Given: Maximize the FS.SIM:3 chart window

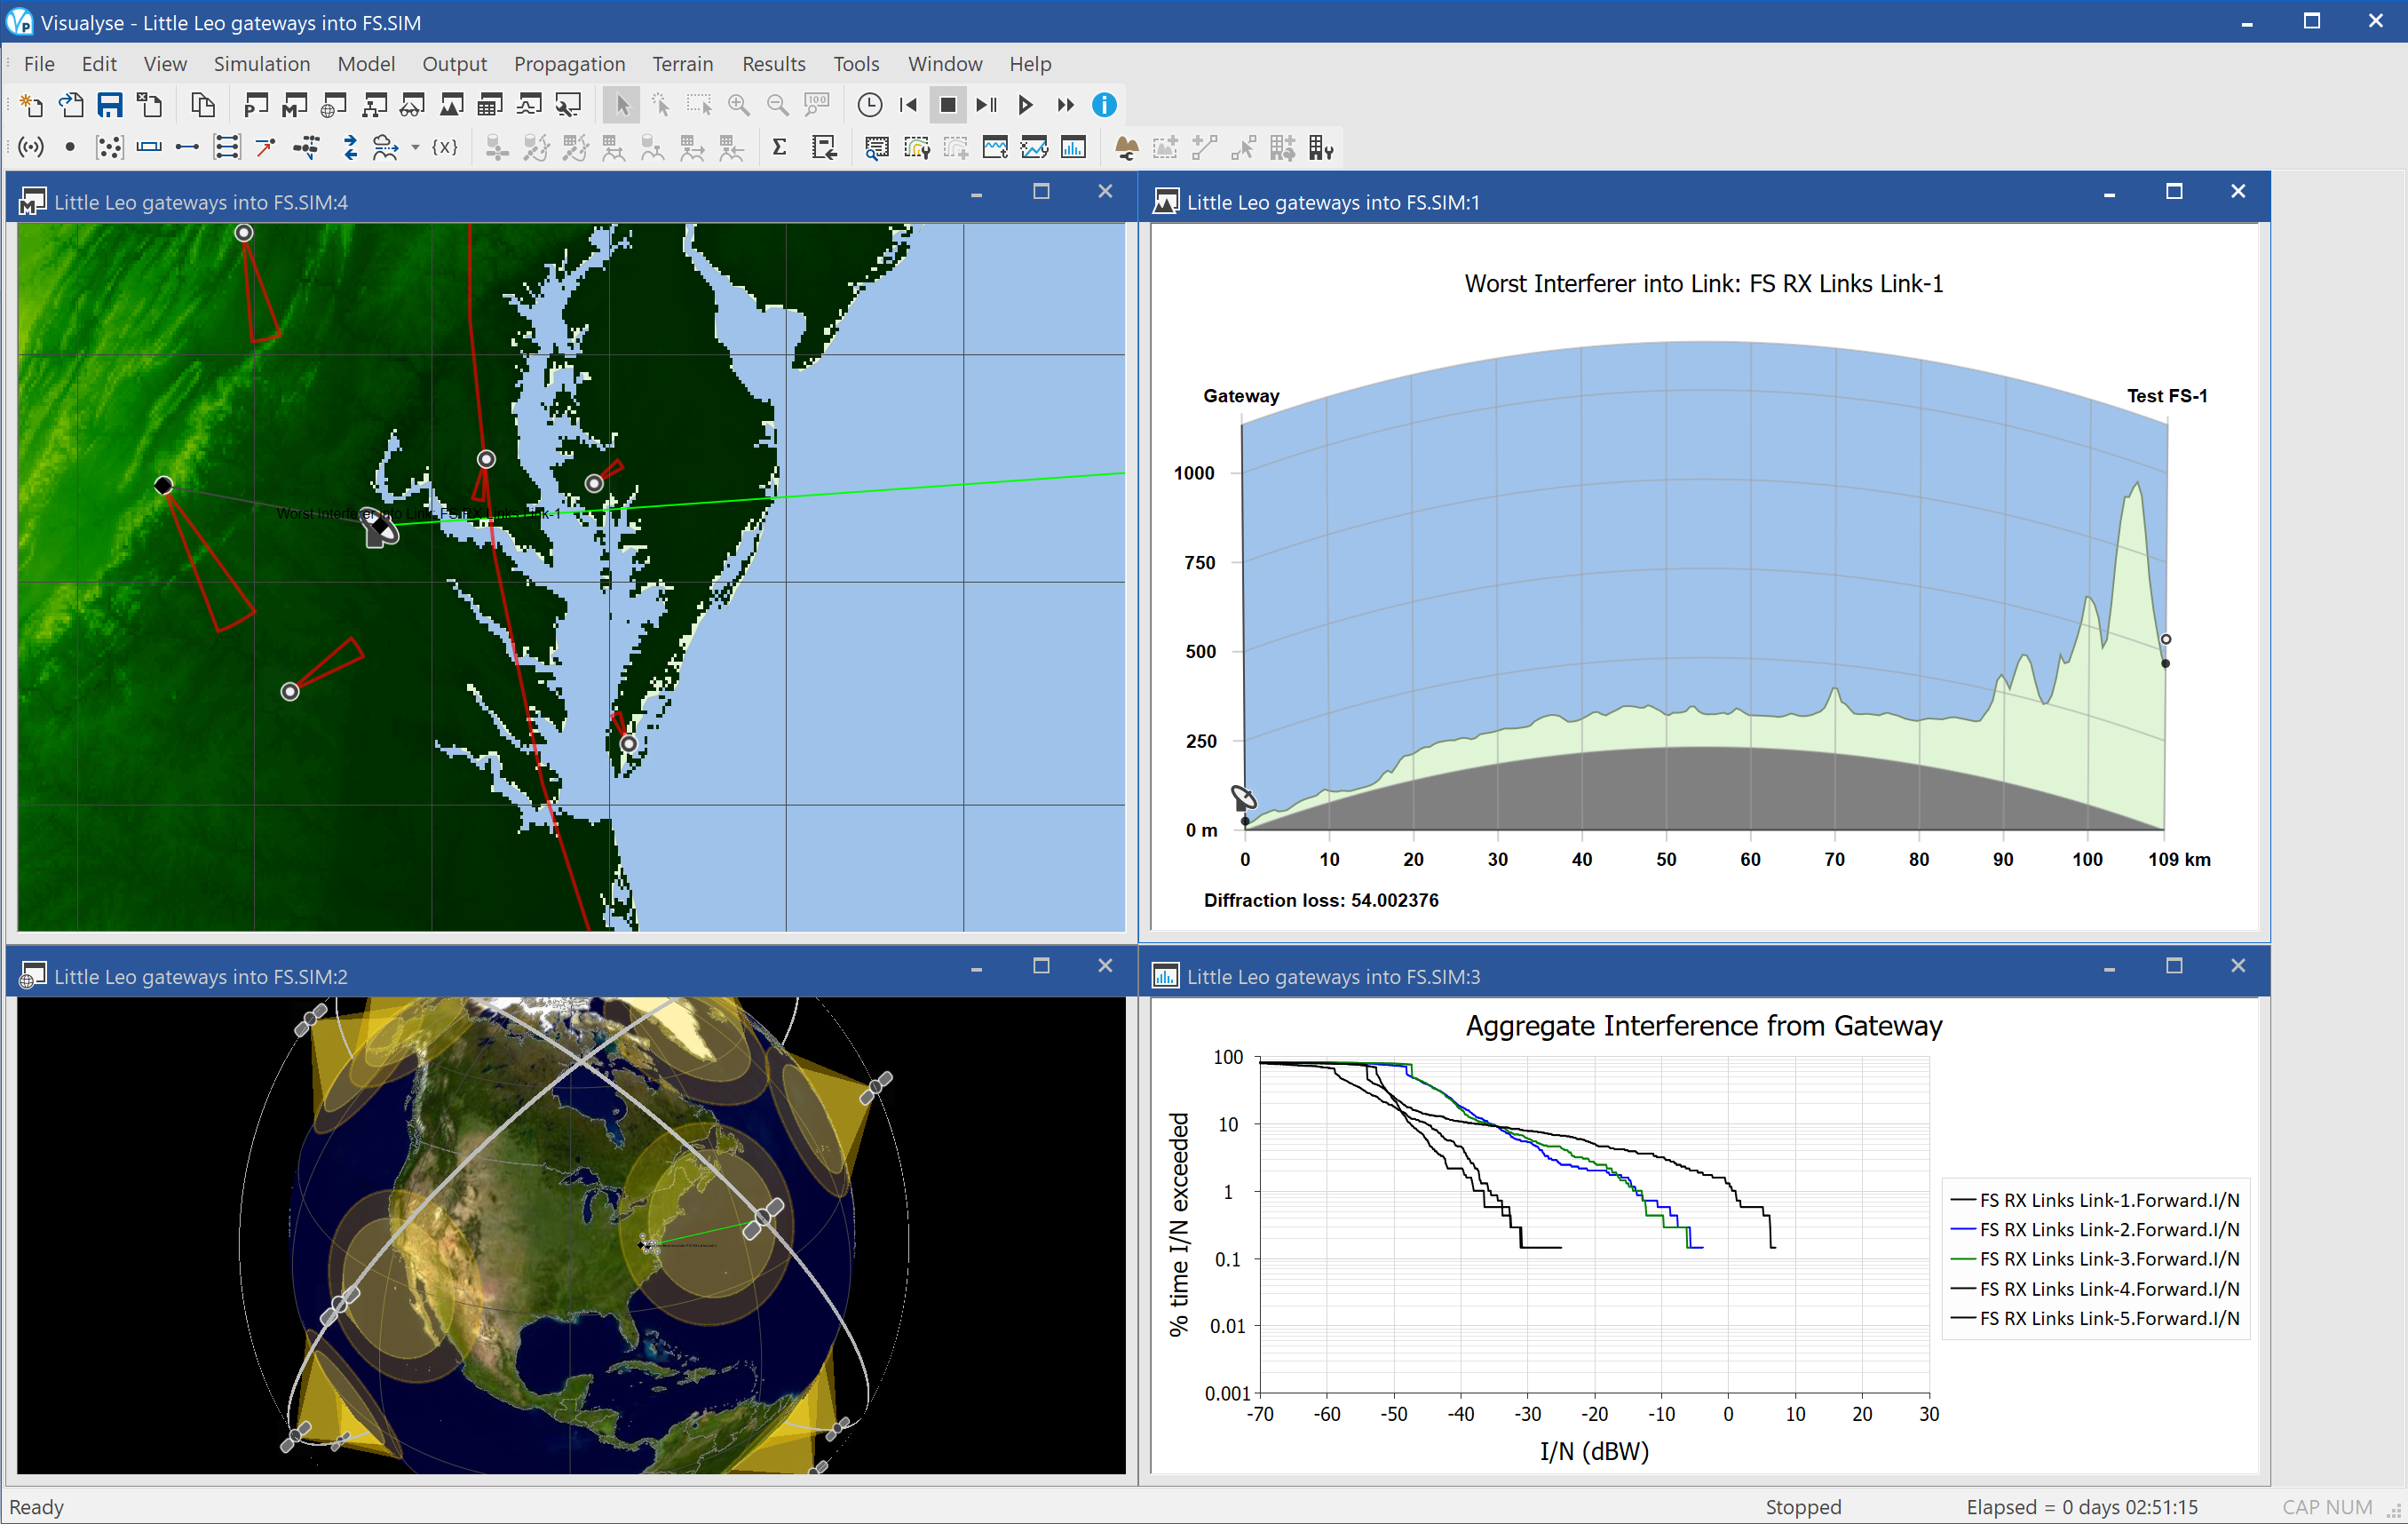Looking at the screenshot, I should [2174, 966].
